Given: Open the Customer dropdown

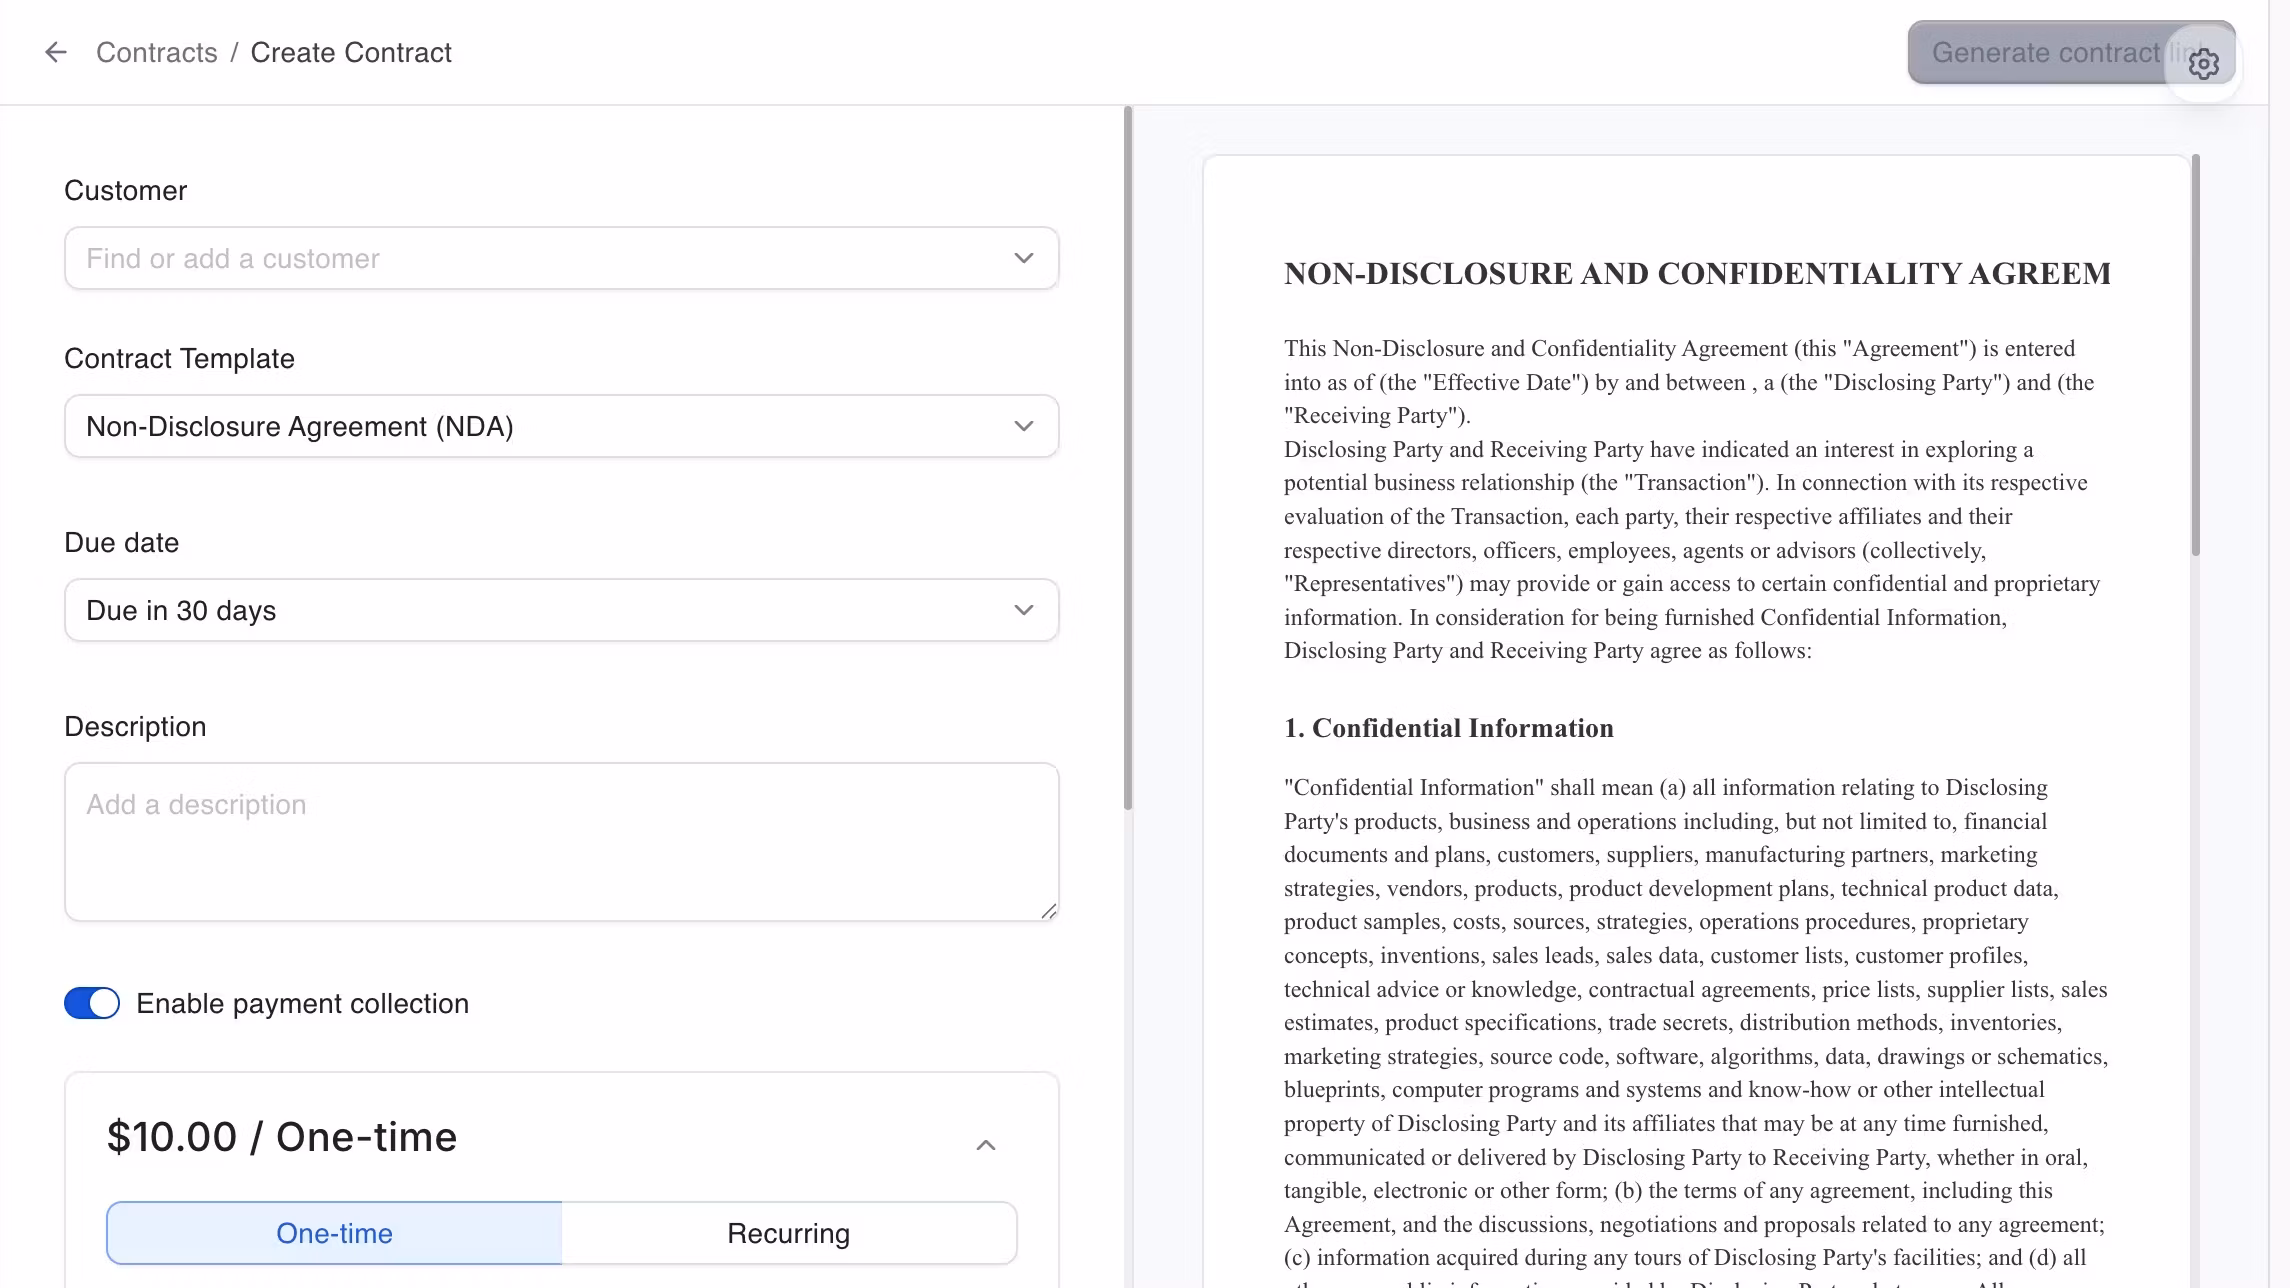Looking at the screenshot, I should (561, 258).
